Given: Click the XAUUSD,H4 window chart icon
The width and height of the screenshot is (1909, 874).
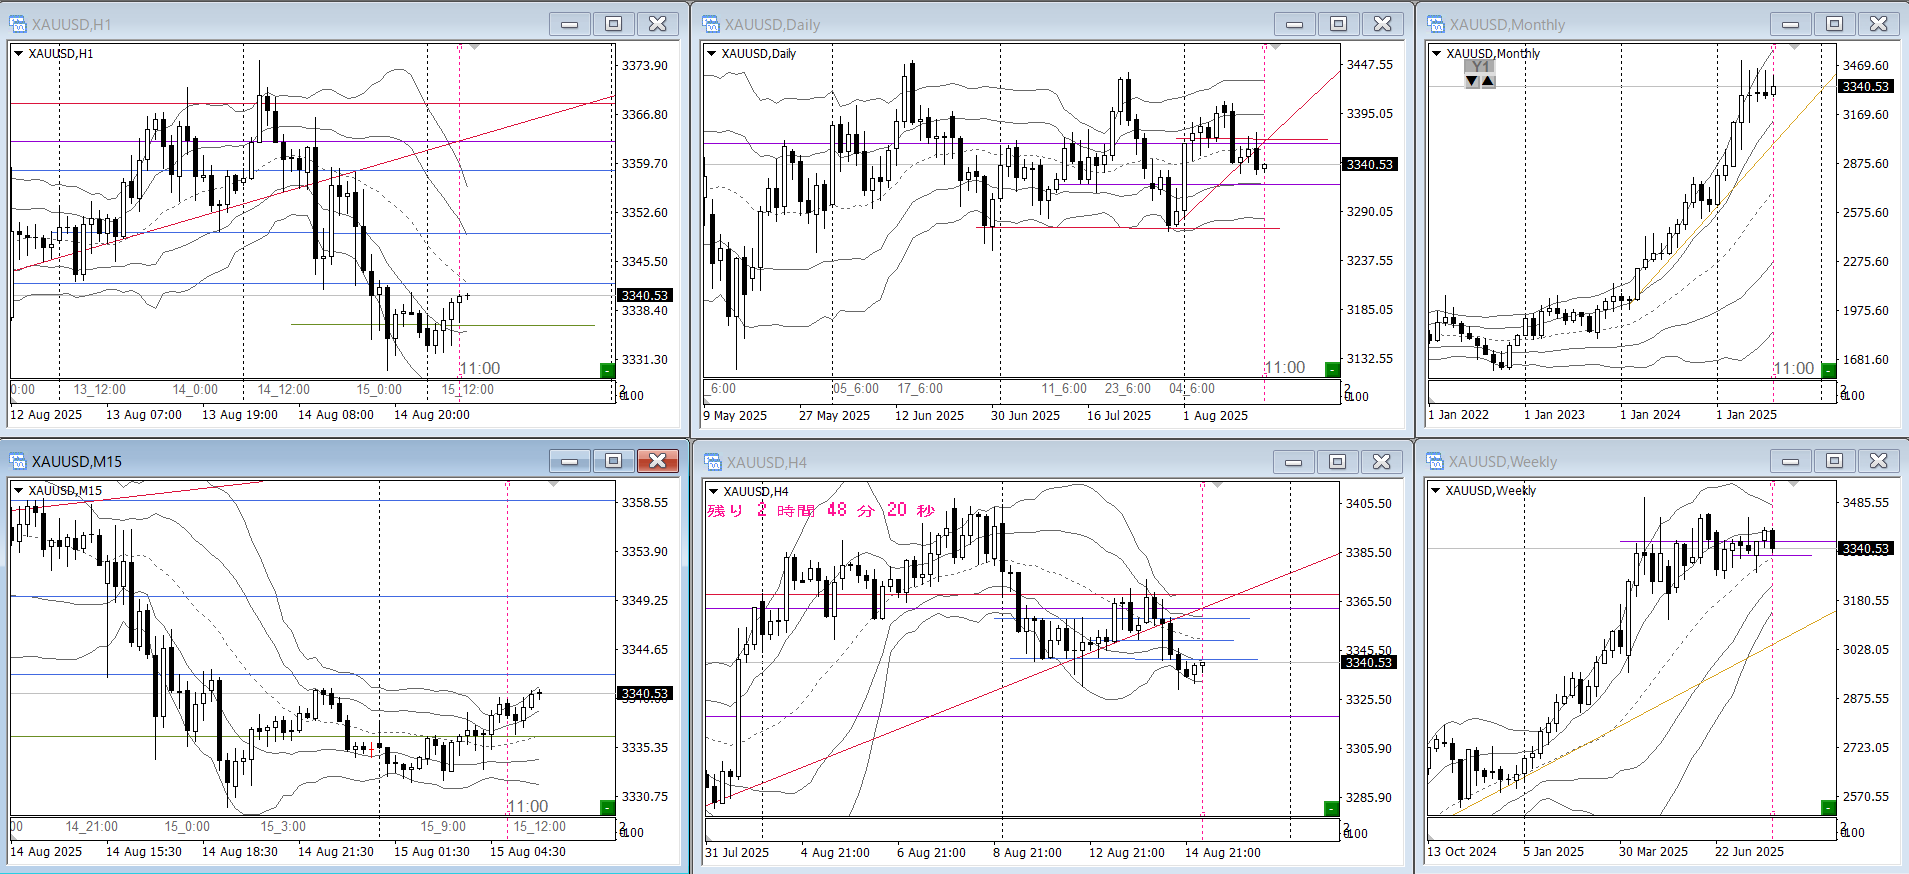Looking at the screenshot, I should [712, 462].
